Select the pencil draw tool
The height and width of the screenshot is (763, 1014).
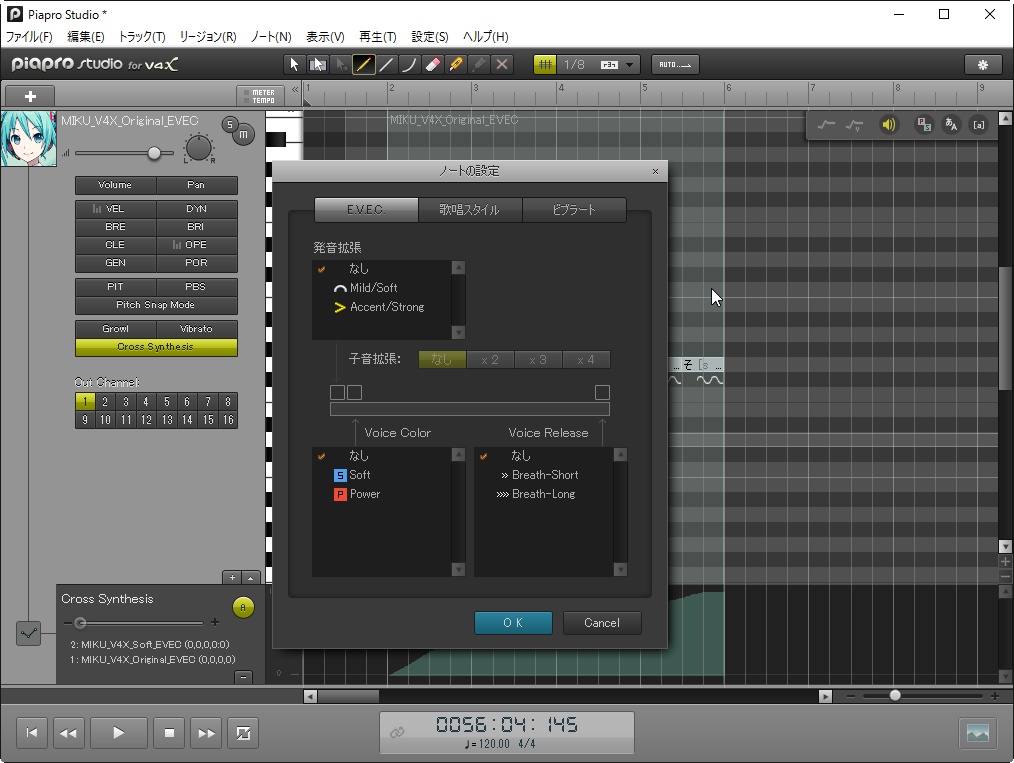click(363, 65)
